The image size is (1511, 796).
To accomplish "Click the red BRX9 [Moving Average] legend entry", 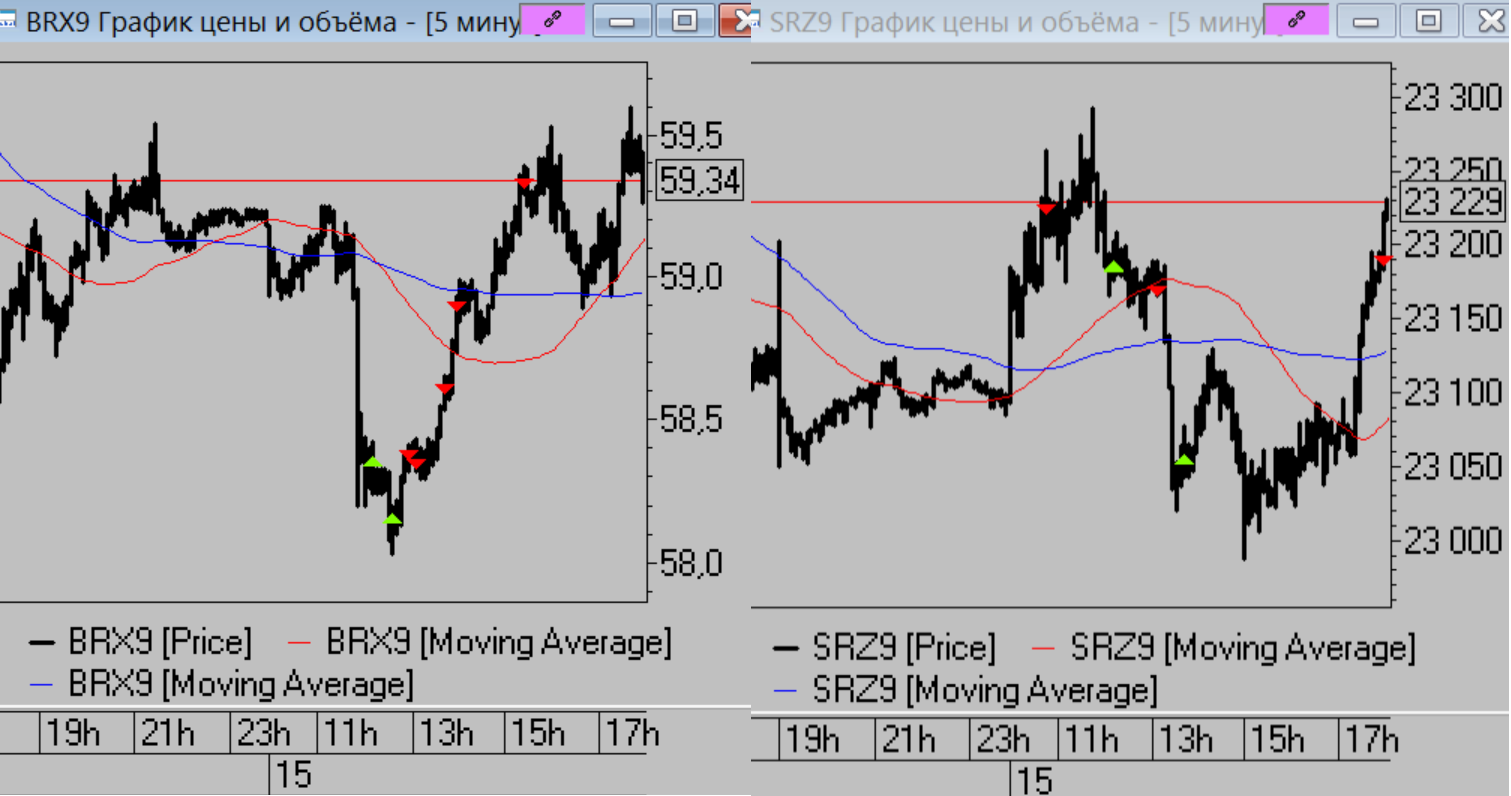I will point(480,641).
